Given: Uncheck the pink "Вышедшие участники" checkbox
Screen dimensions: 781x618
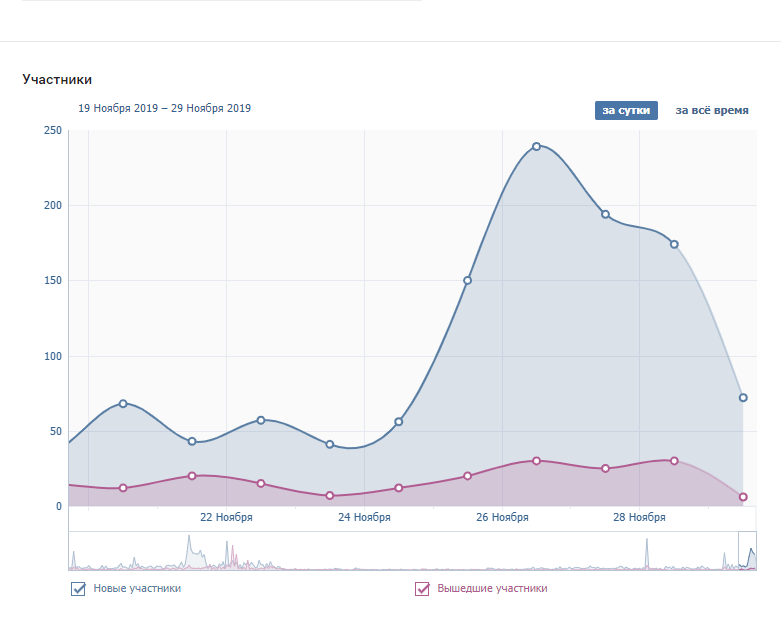Looking at the screenshot, I should tap(422, 589).
